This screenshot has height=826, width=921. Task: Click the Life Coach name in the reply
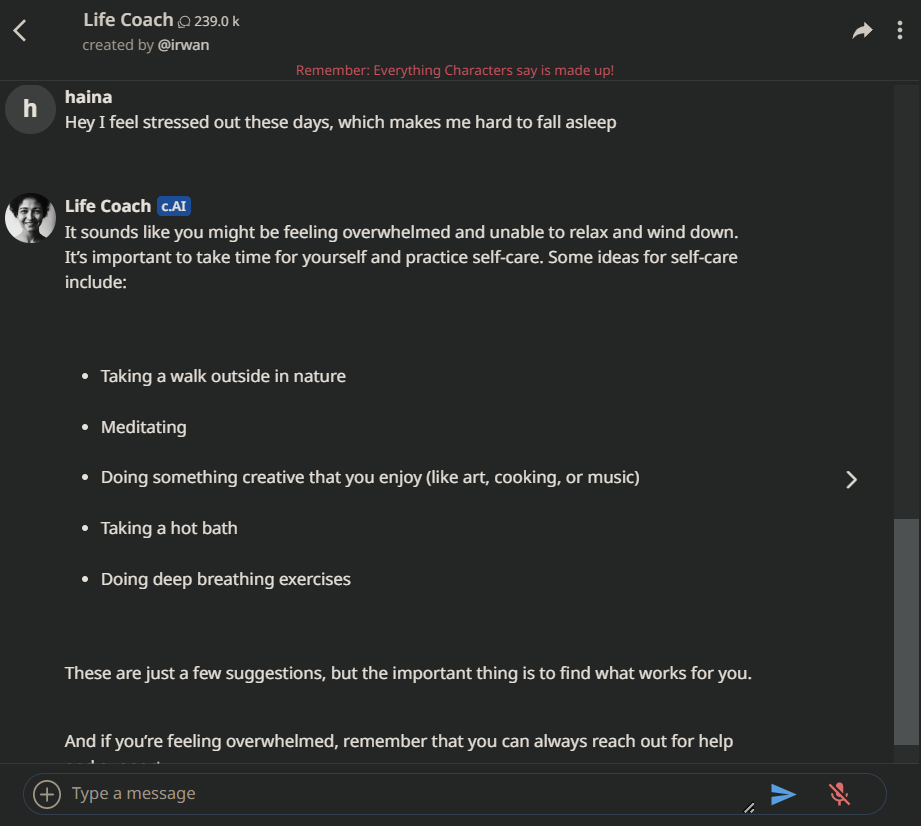coord(107,206)
